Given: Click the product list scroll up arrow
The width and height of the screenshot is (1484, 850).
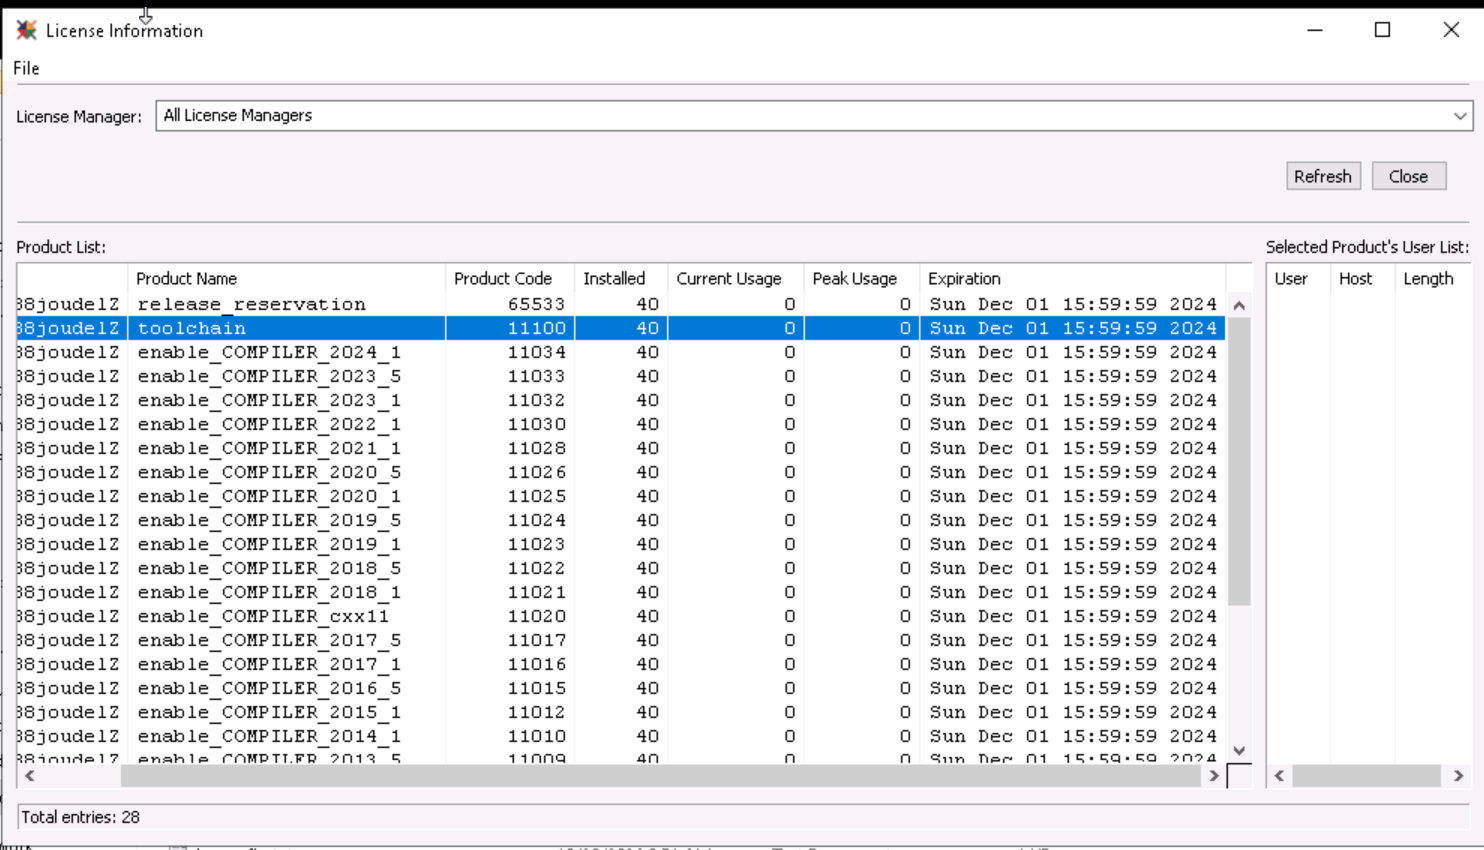Looking at the screenshot, I should [1239, 305].
